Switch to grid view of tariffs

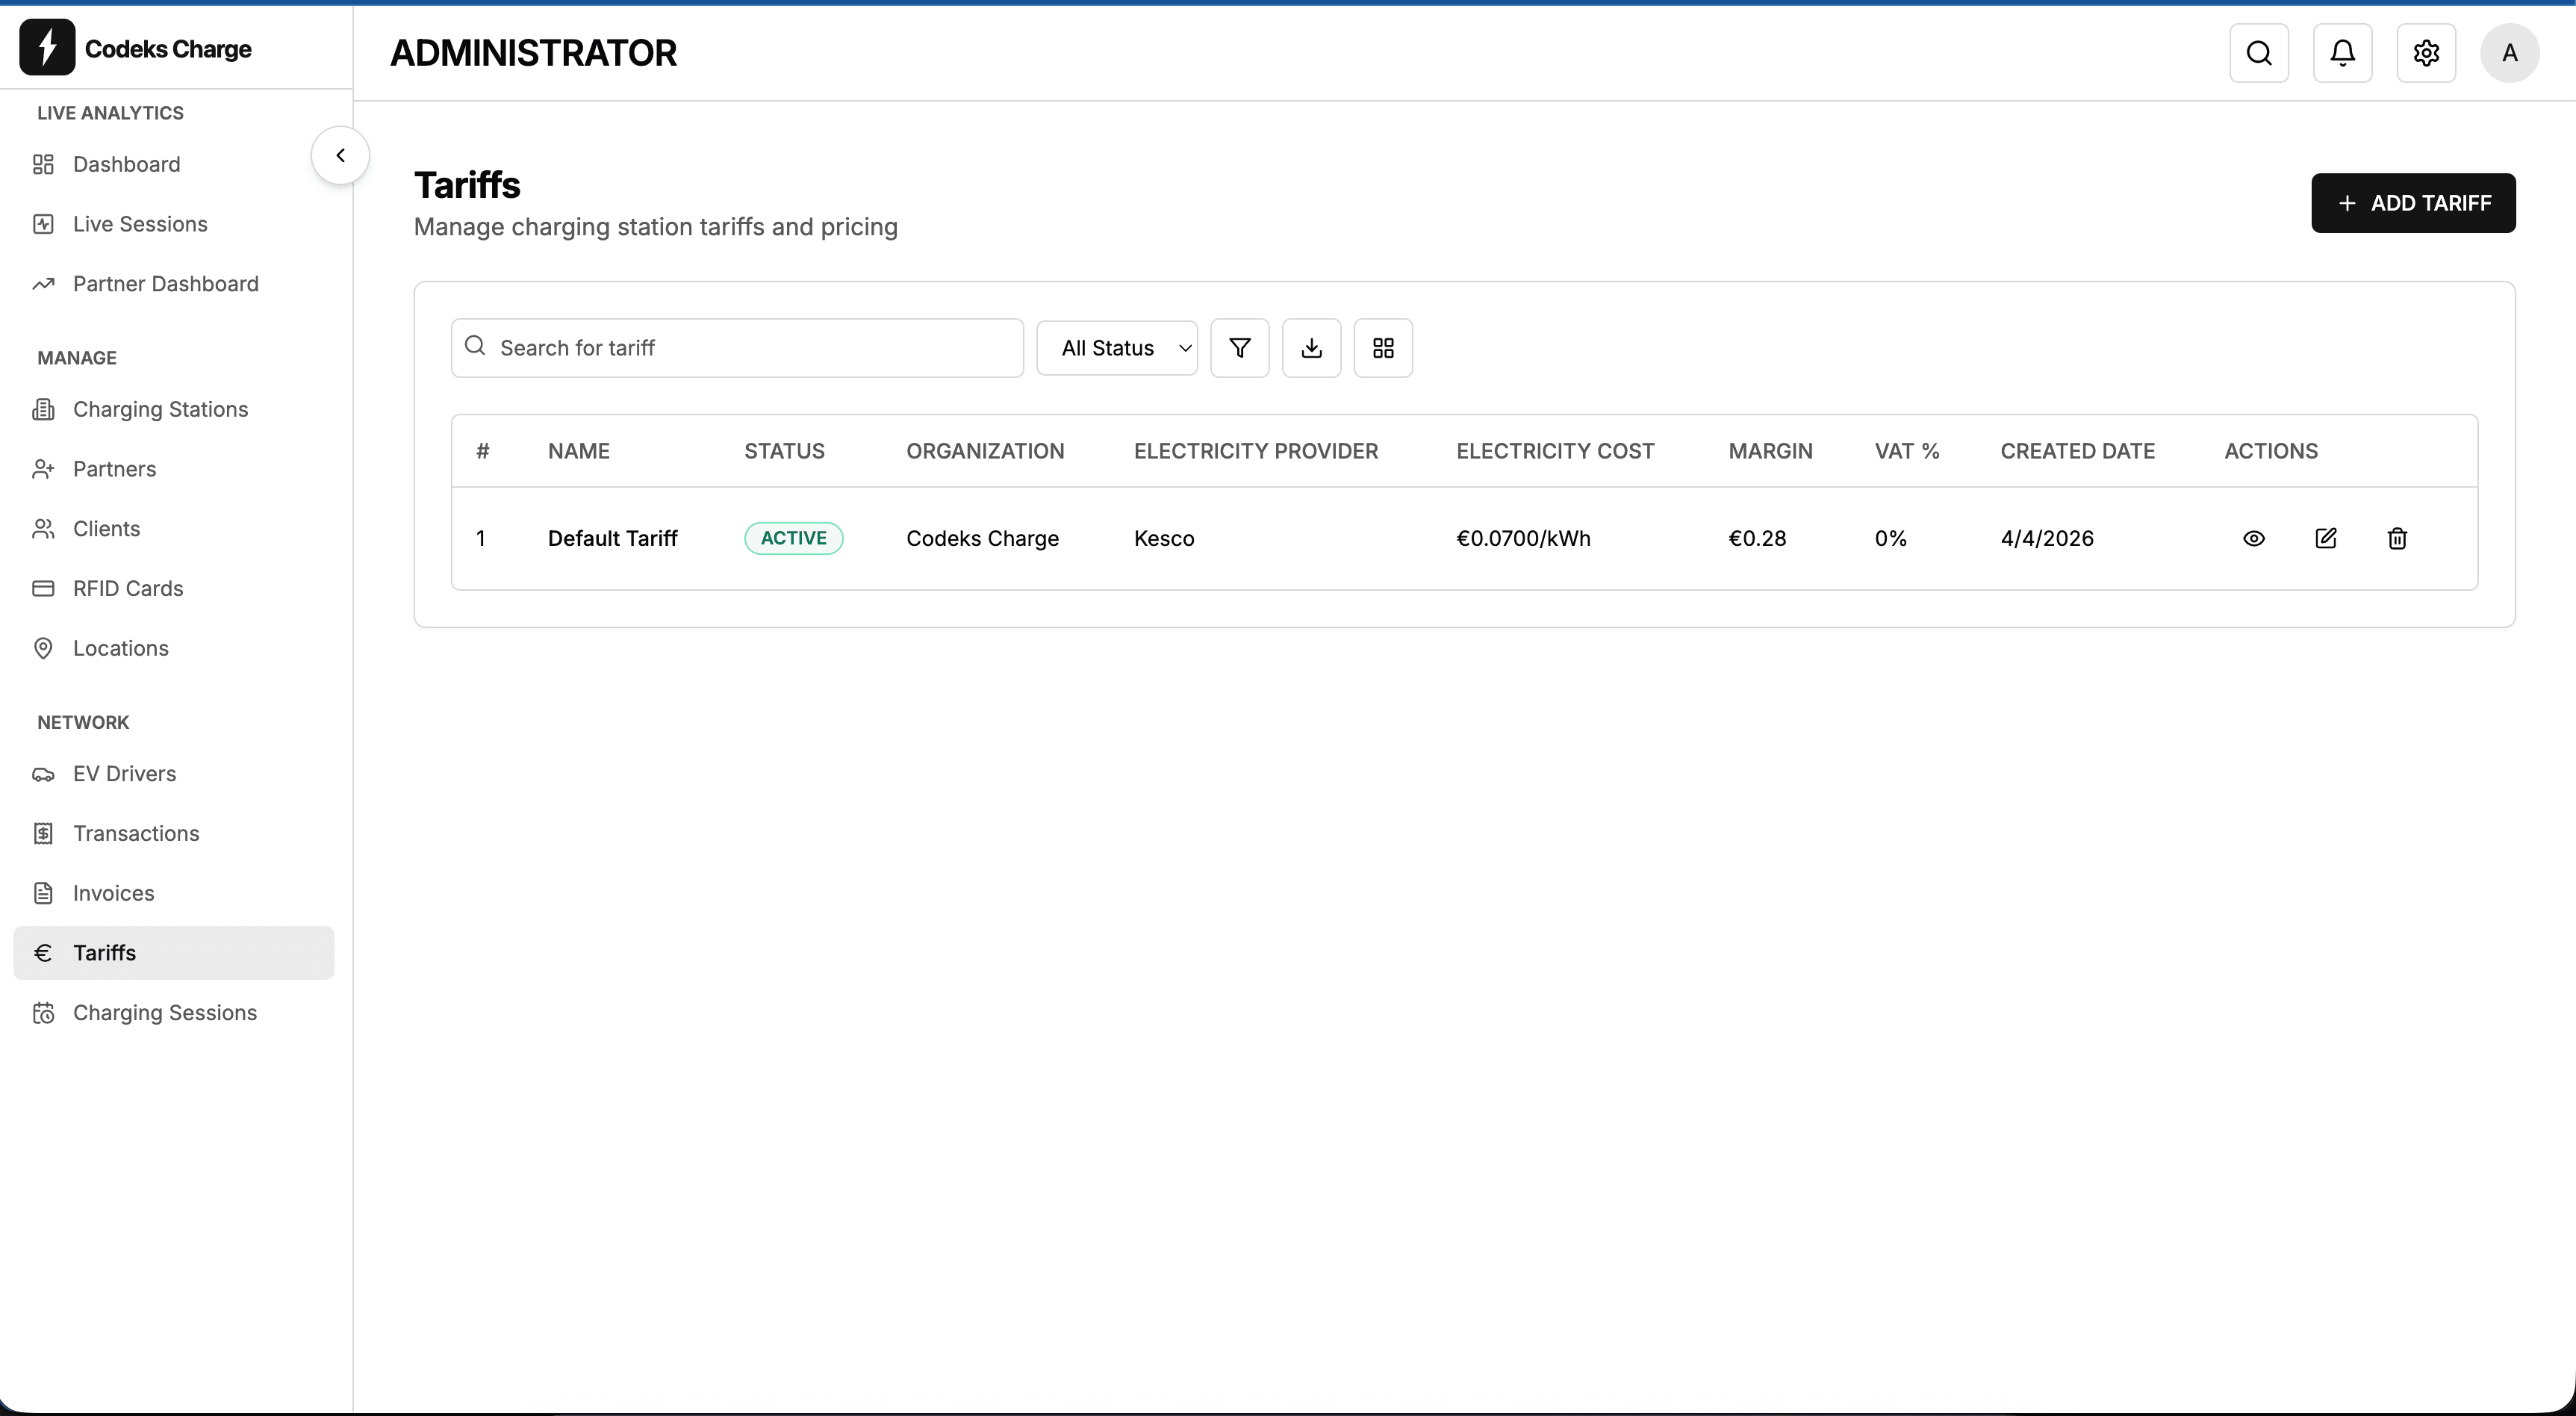click(x=1383, y=347)
